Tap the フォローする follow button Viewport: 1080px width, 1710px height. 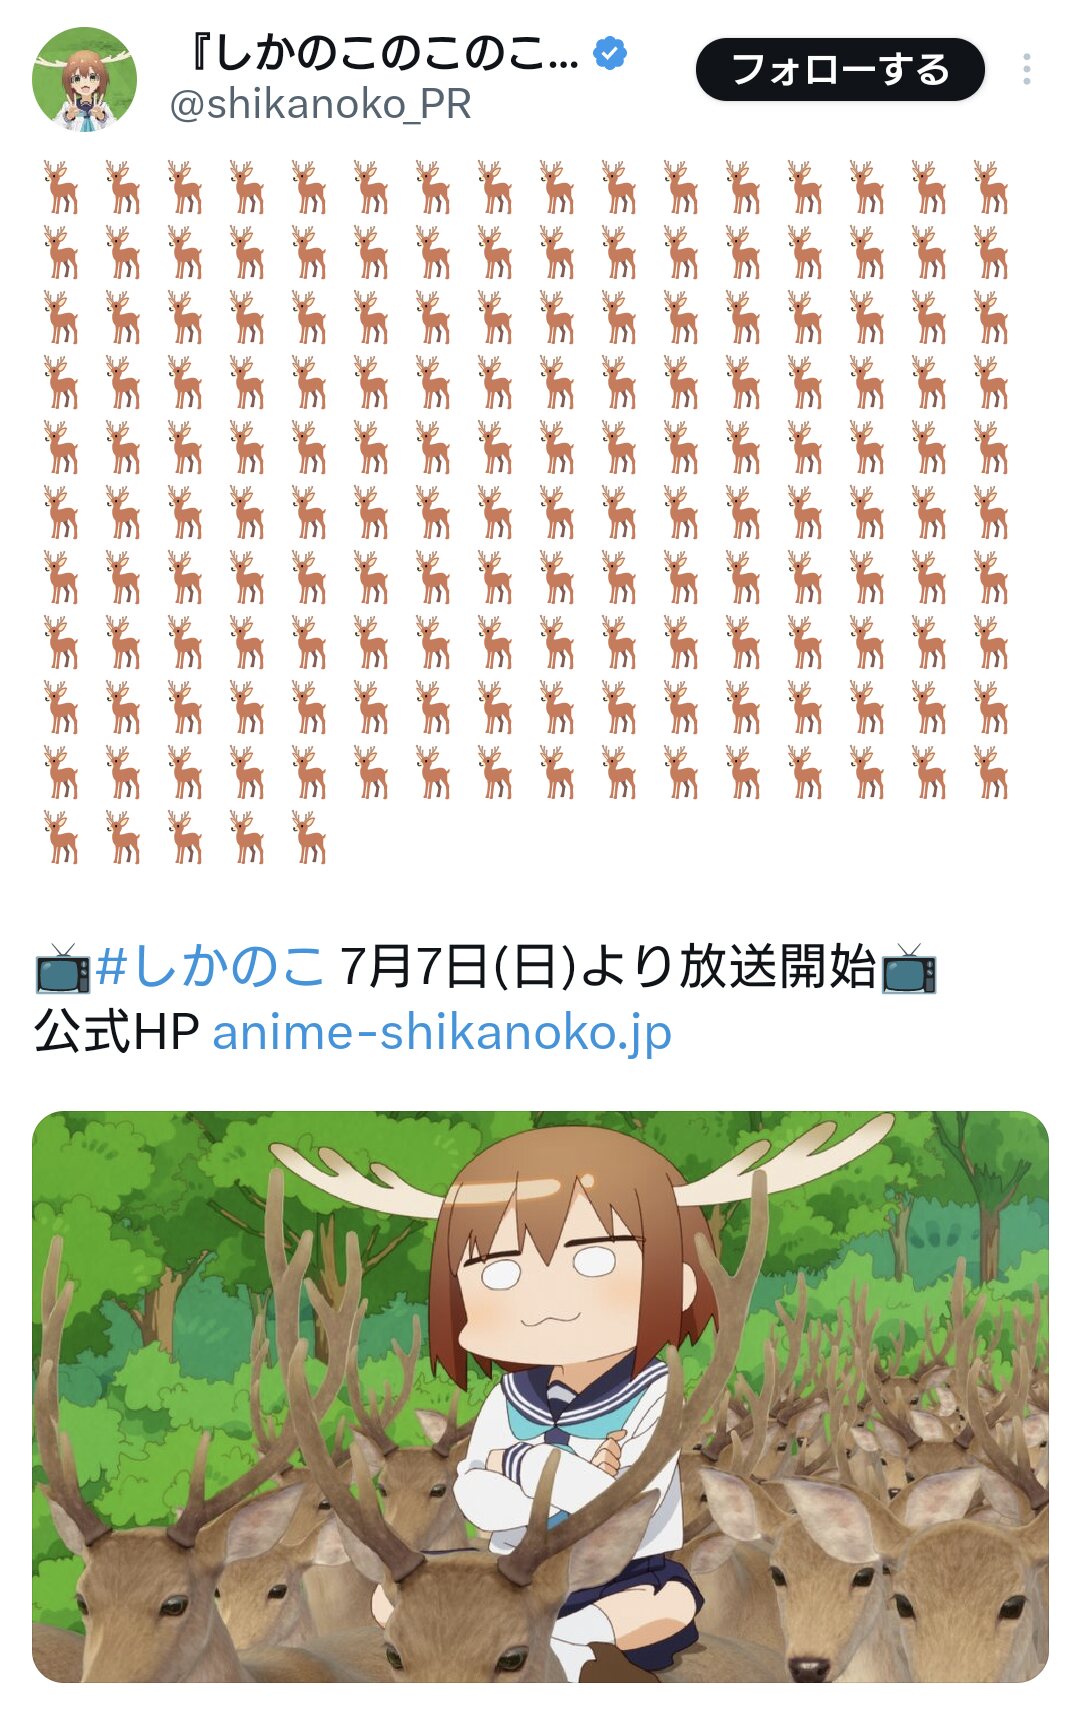pyautogui.click(x=840, y=70)
